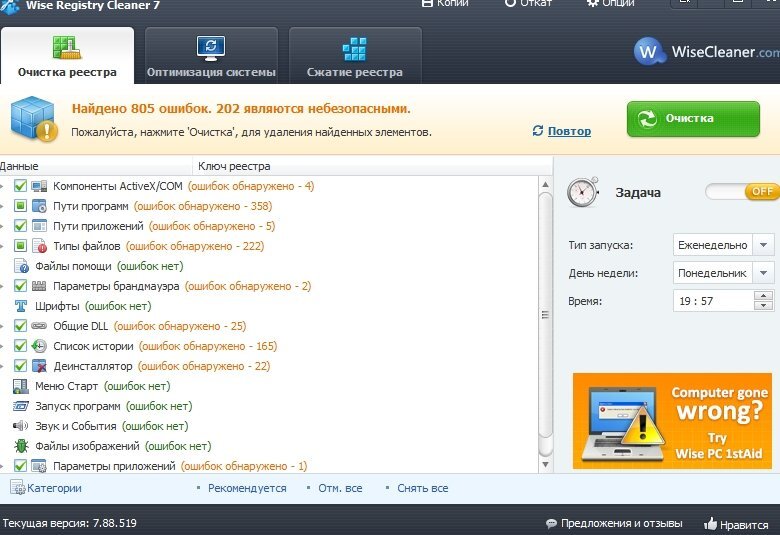Click the Компоненты ActiveX/COM icon

pyautogui.click(x=39, y=186)
